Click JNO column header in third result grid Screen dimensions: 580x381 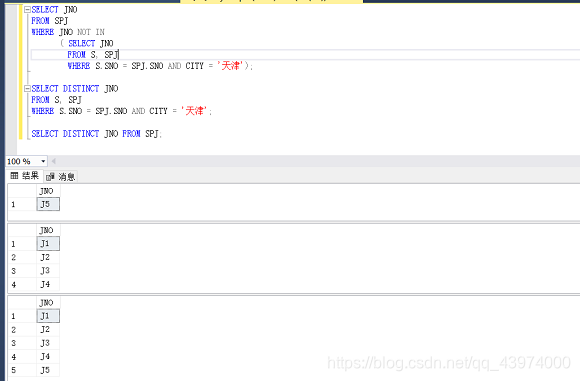click(48, 303)
